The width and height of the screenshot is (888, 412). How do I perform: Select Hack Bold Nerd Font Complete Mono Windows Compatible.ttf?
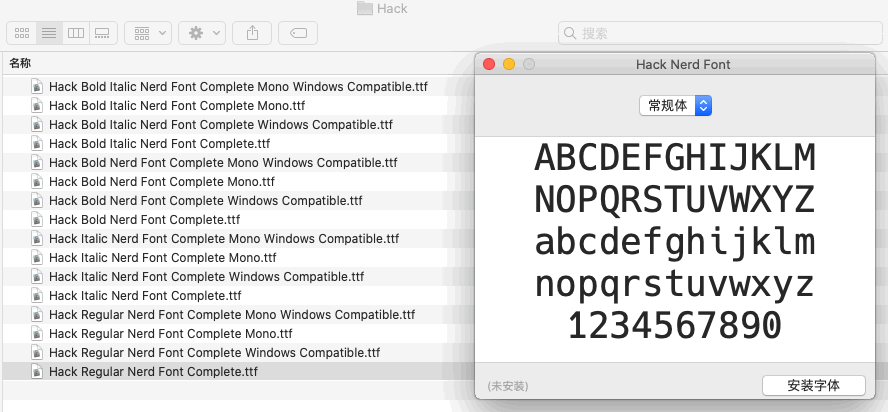pyautogui.click(x=223, y=163)
